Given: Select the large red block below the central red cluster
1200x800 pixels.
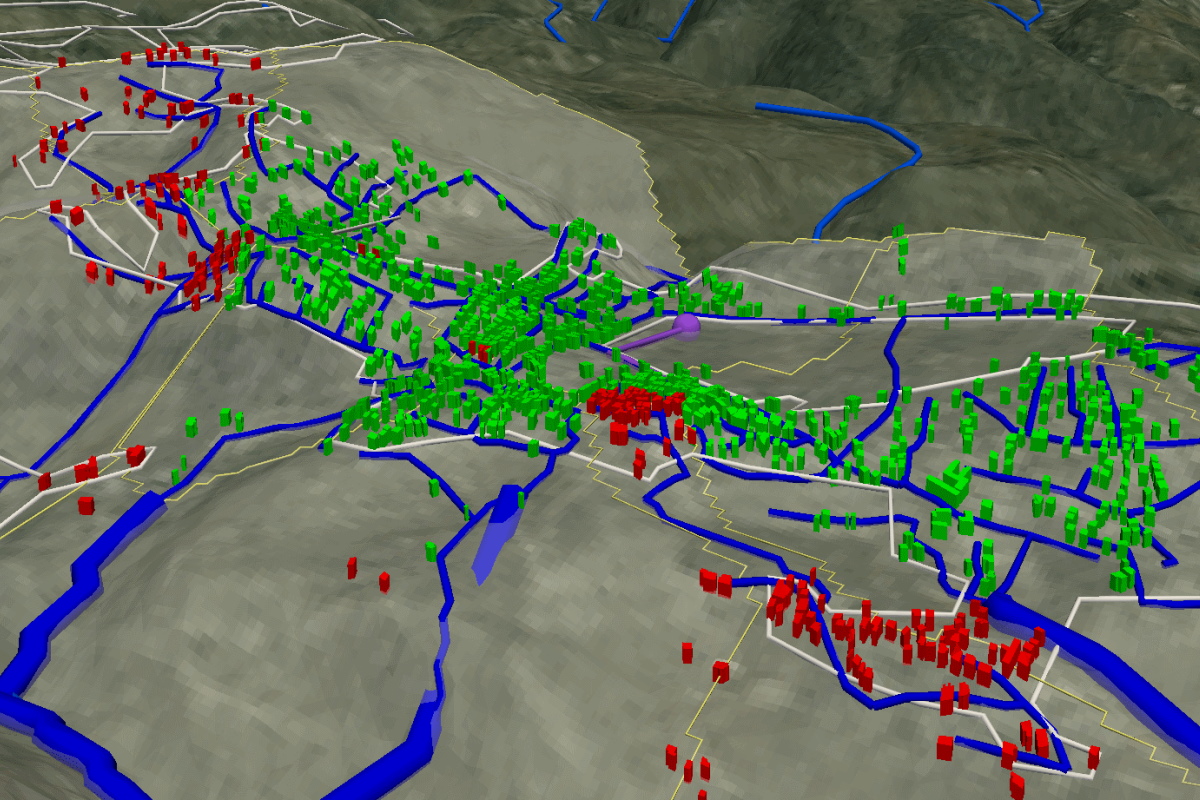Looking at the screenshot, I should [x=619, y=433].
